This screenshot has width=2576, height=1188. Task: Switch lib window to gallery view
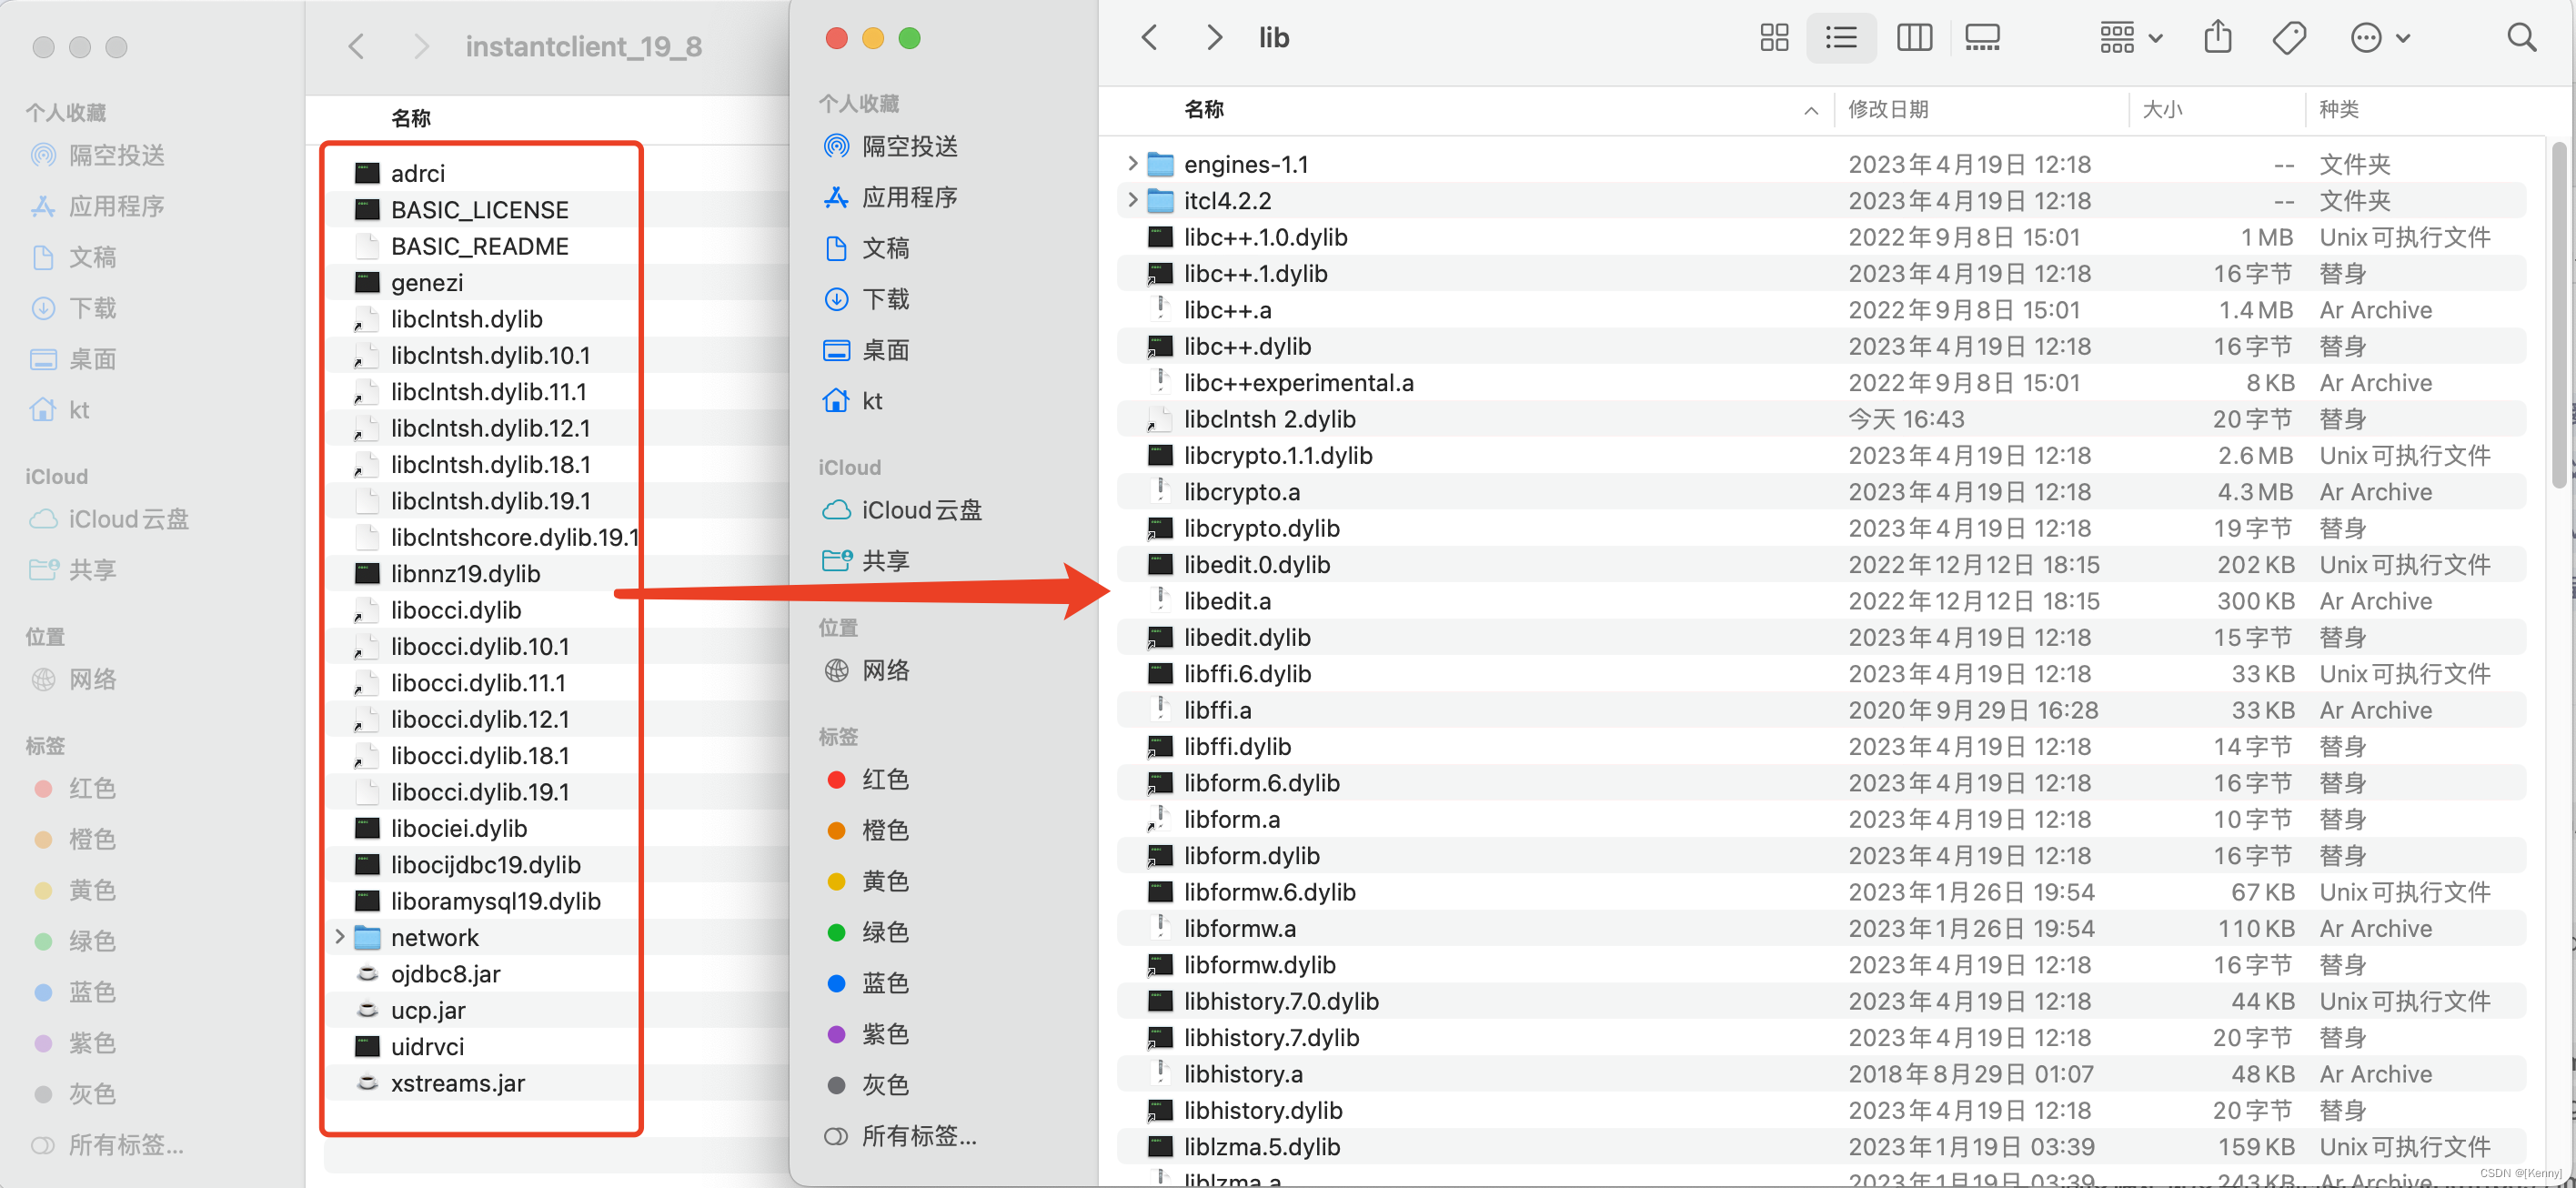pos(1982,38)
